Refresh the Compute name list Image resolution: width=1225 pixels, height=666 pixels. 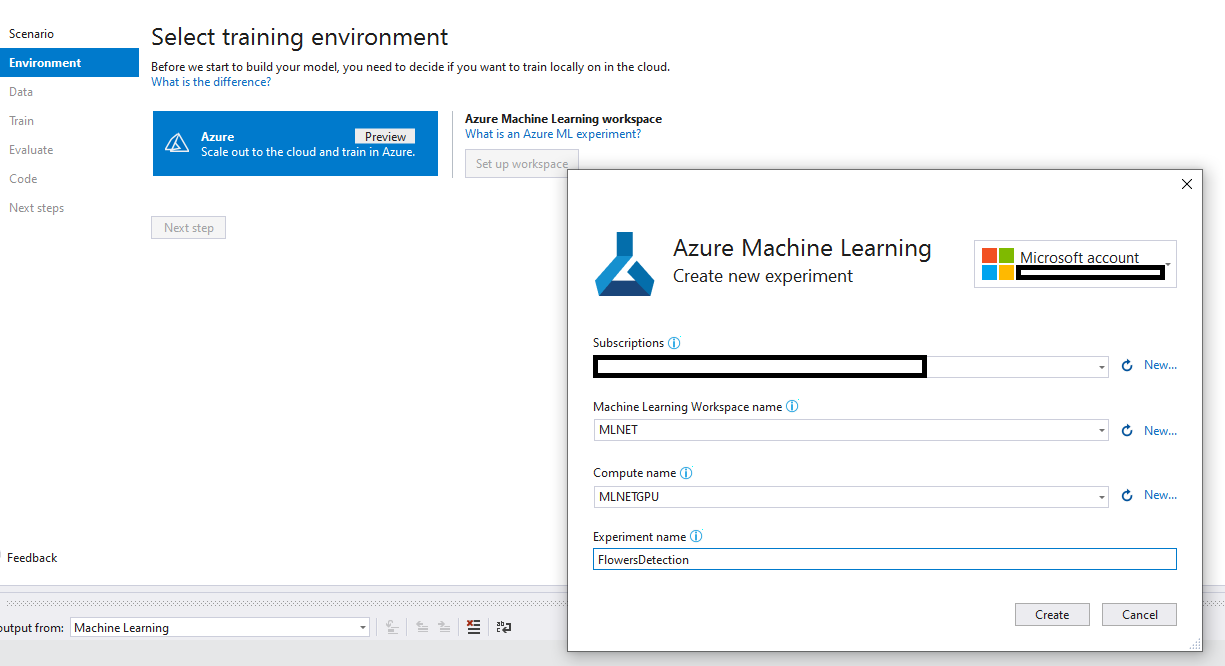tap(1127, 496)
